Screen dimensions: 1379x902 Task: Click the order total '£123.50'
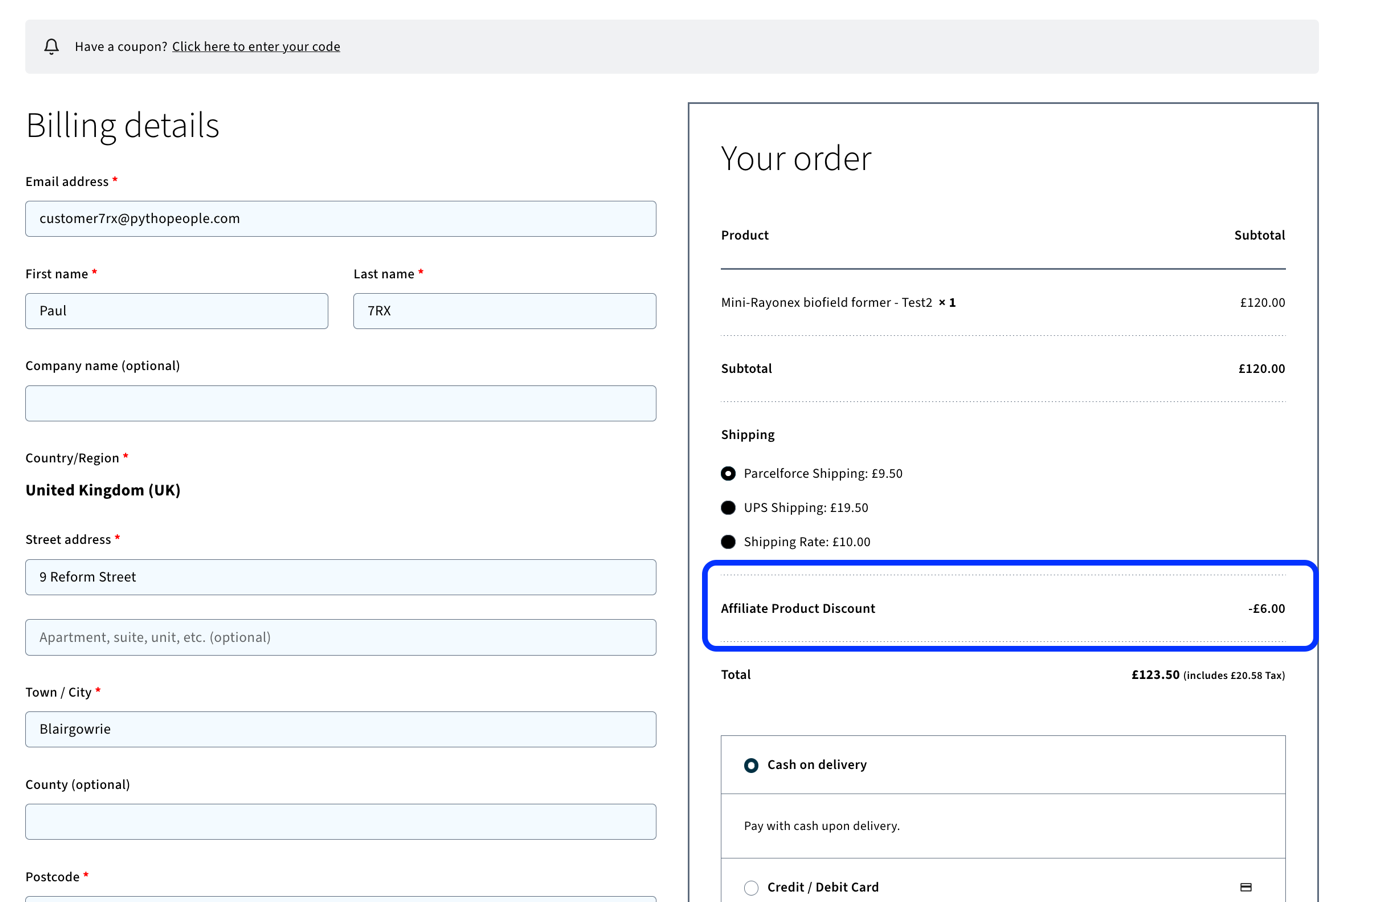coord(1155,675)
